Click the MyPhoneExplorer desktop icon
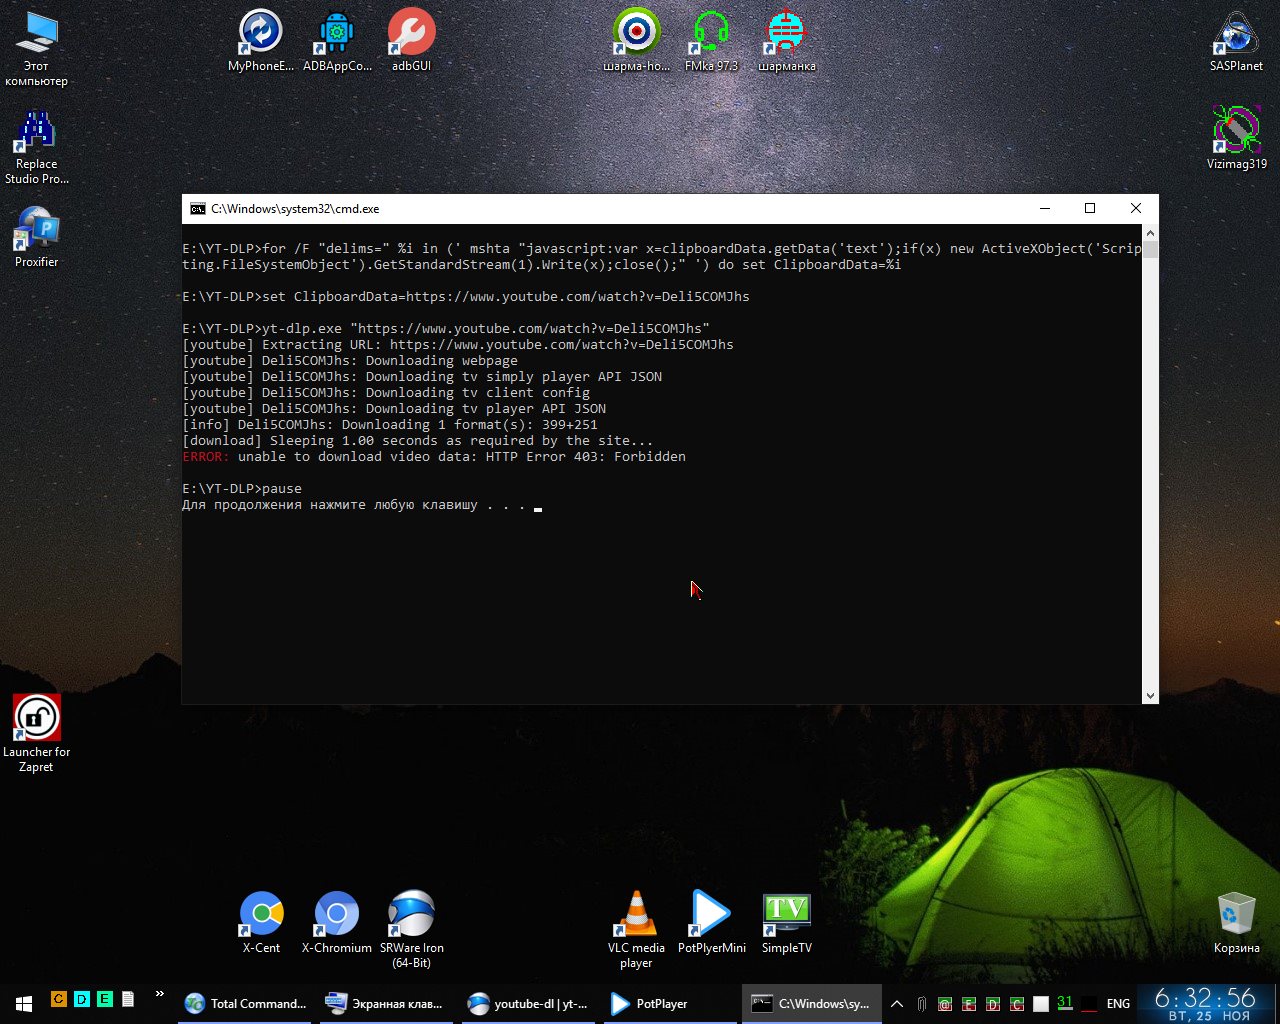This screenshot has width=1280, height=1024. click(x=261, y=33)
